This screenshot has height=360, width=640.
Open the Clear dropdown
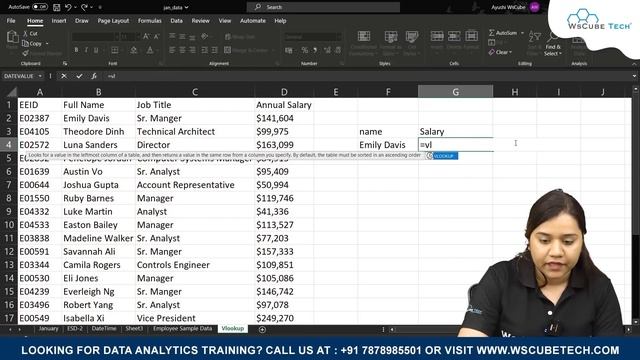click(500, 52)
